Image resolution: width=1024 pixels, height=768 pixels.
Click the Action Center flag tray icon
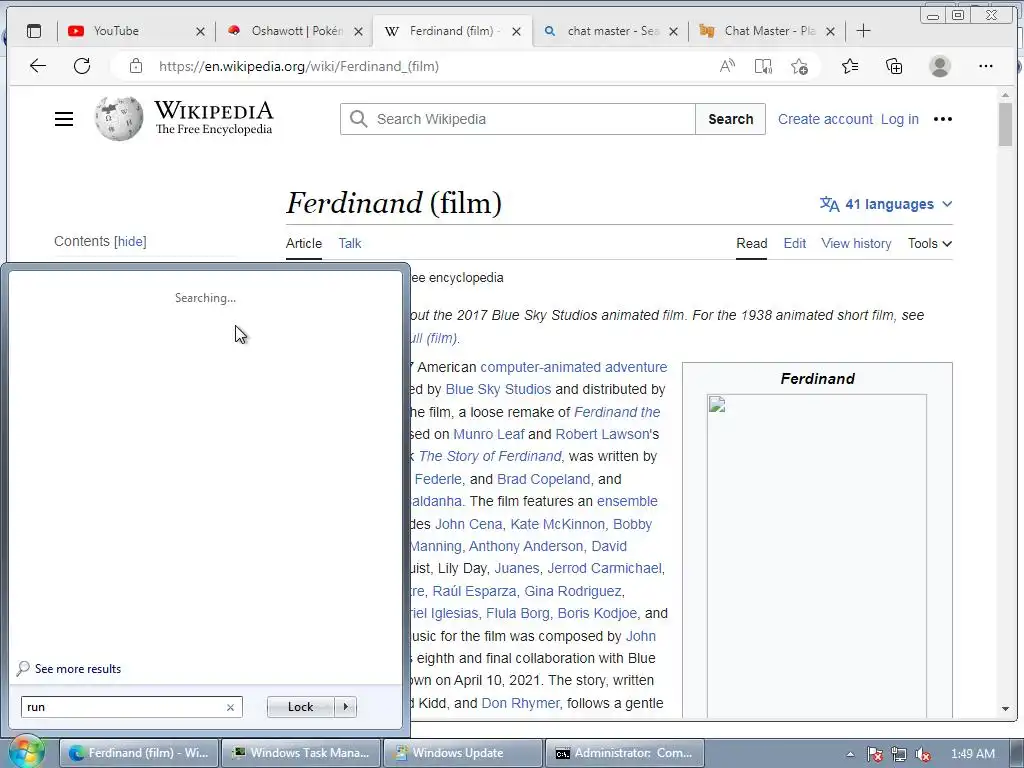click(874, 754)
